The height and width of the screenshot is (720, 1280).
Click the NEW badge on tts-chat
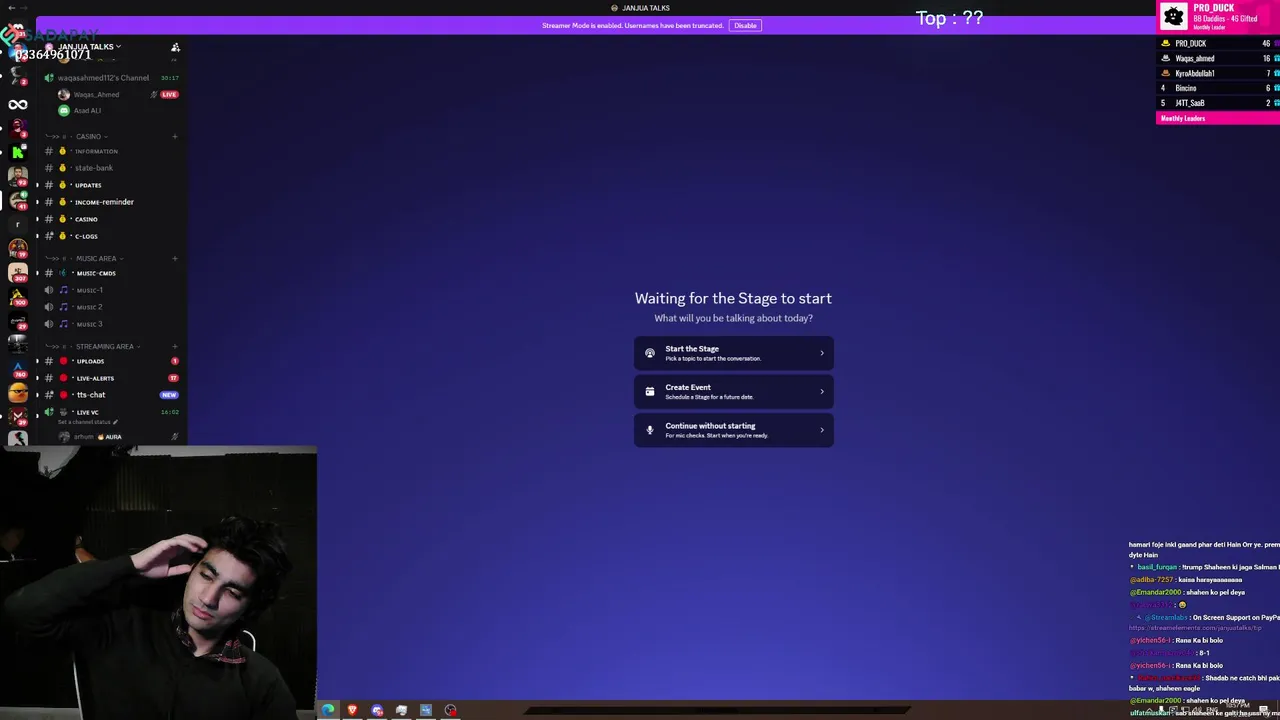(169, 395)
